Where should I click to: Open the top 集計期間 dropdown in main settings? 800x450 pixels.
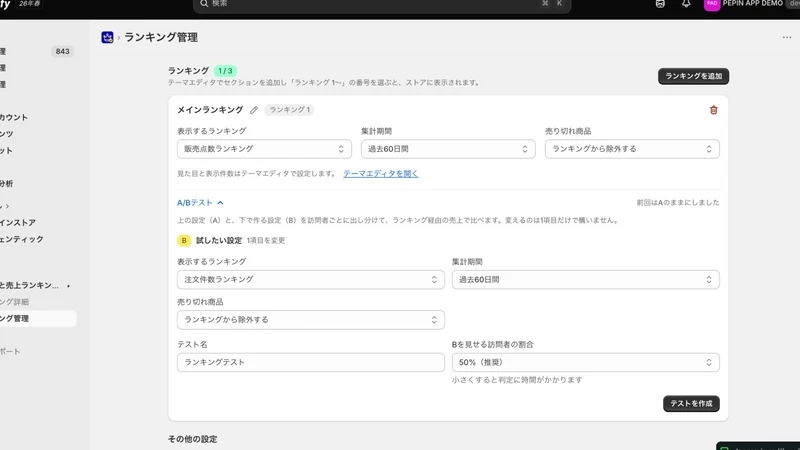[x=448, y=149]
